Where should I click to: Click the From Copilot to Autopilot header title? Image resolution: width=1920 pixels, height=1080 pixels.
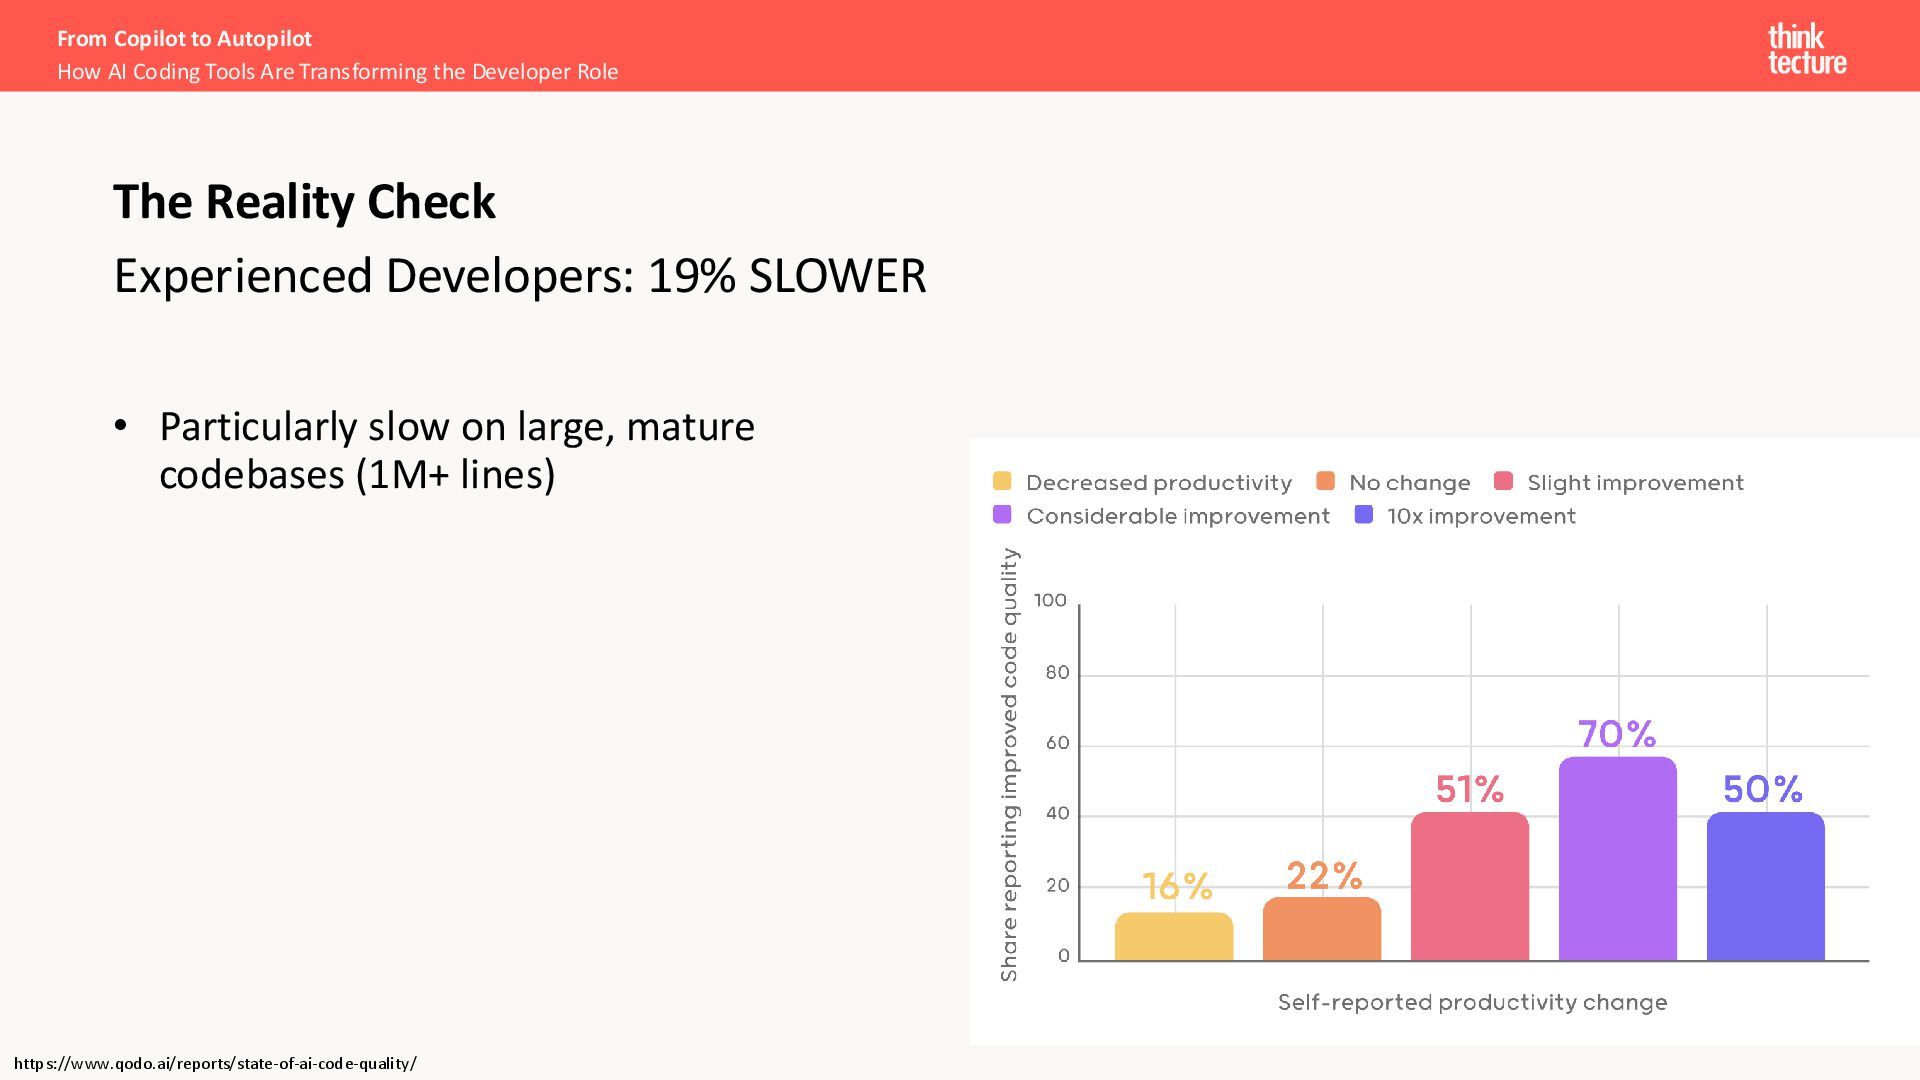(x=184, y=39)
